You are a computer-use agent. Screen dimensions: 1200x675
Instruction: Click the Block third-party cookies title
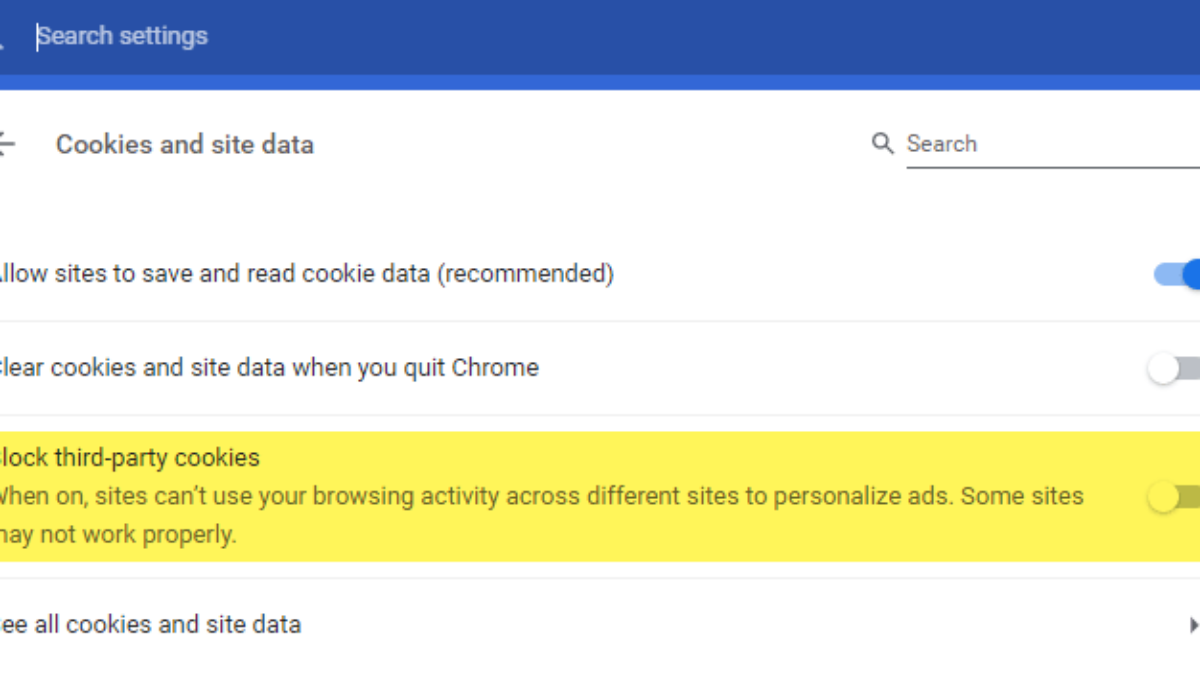pos(130,458)
